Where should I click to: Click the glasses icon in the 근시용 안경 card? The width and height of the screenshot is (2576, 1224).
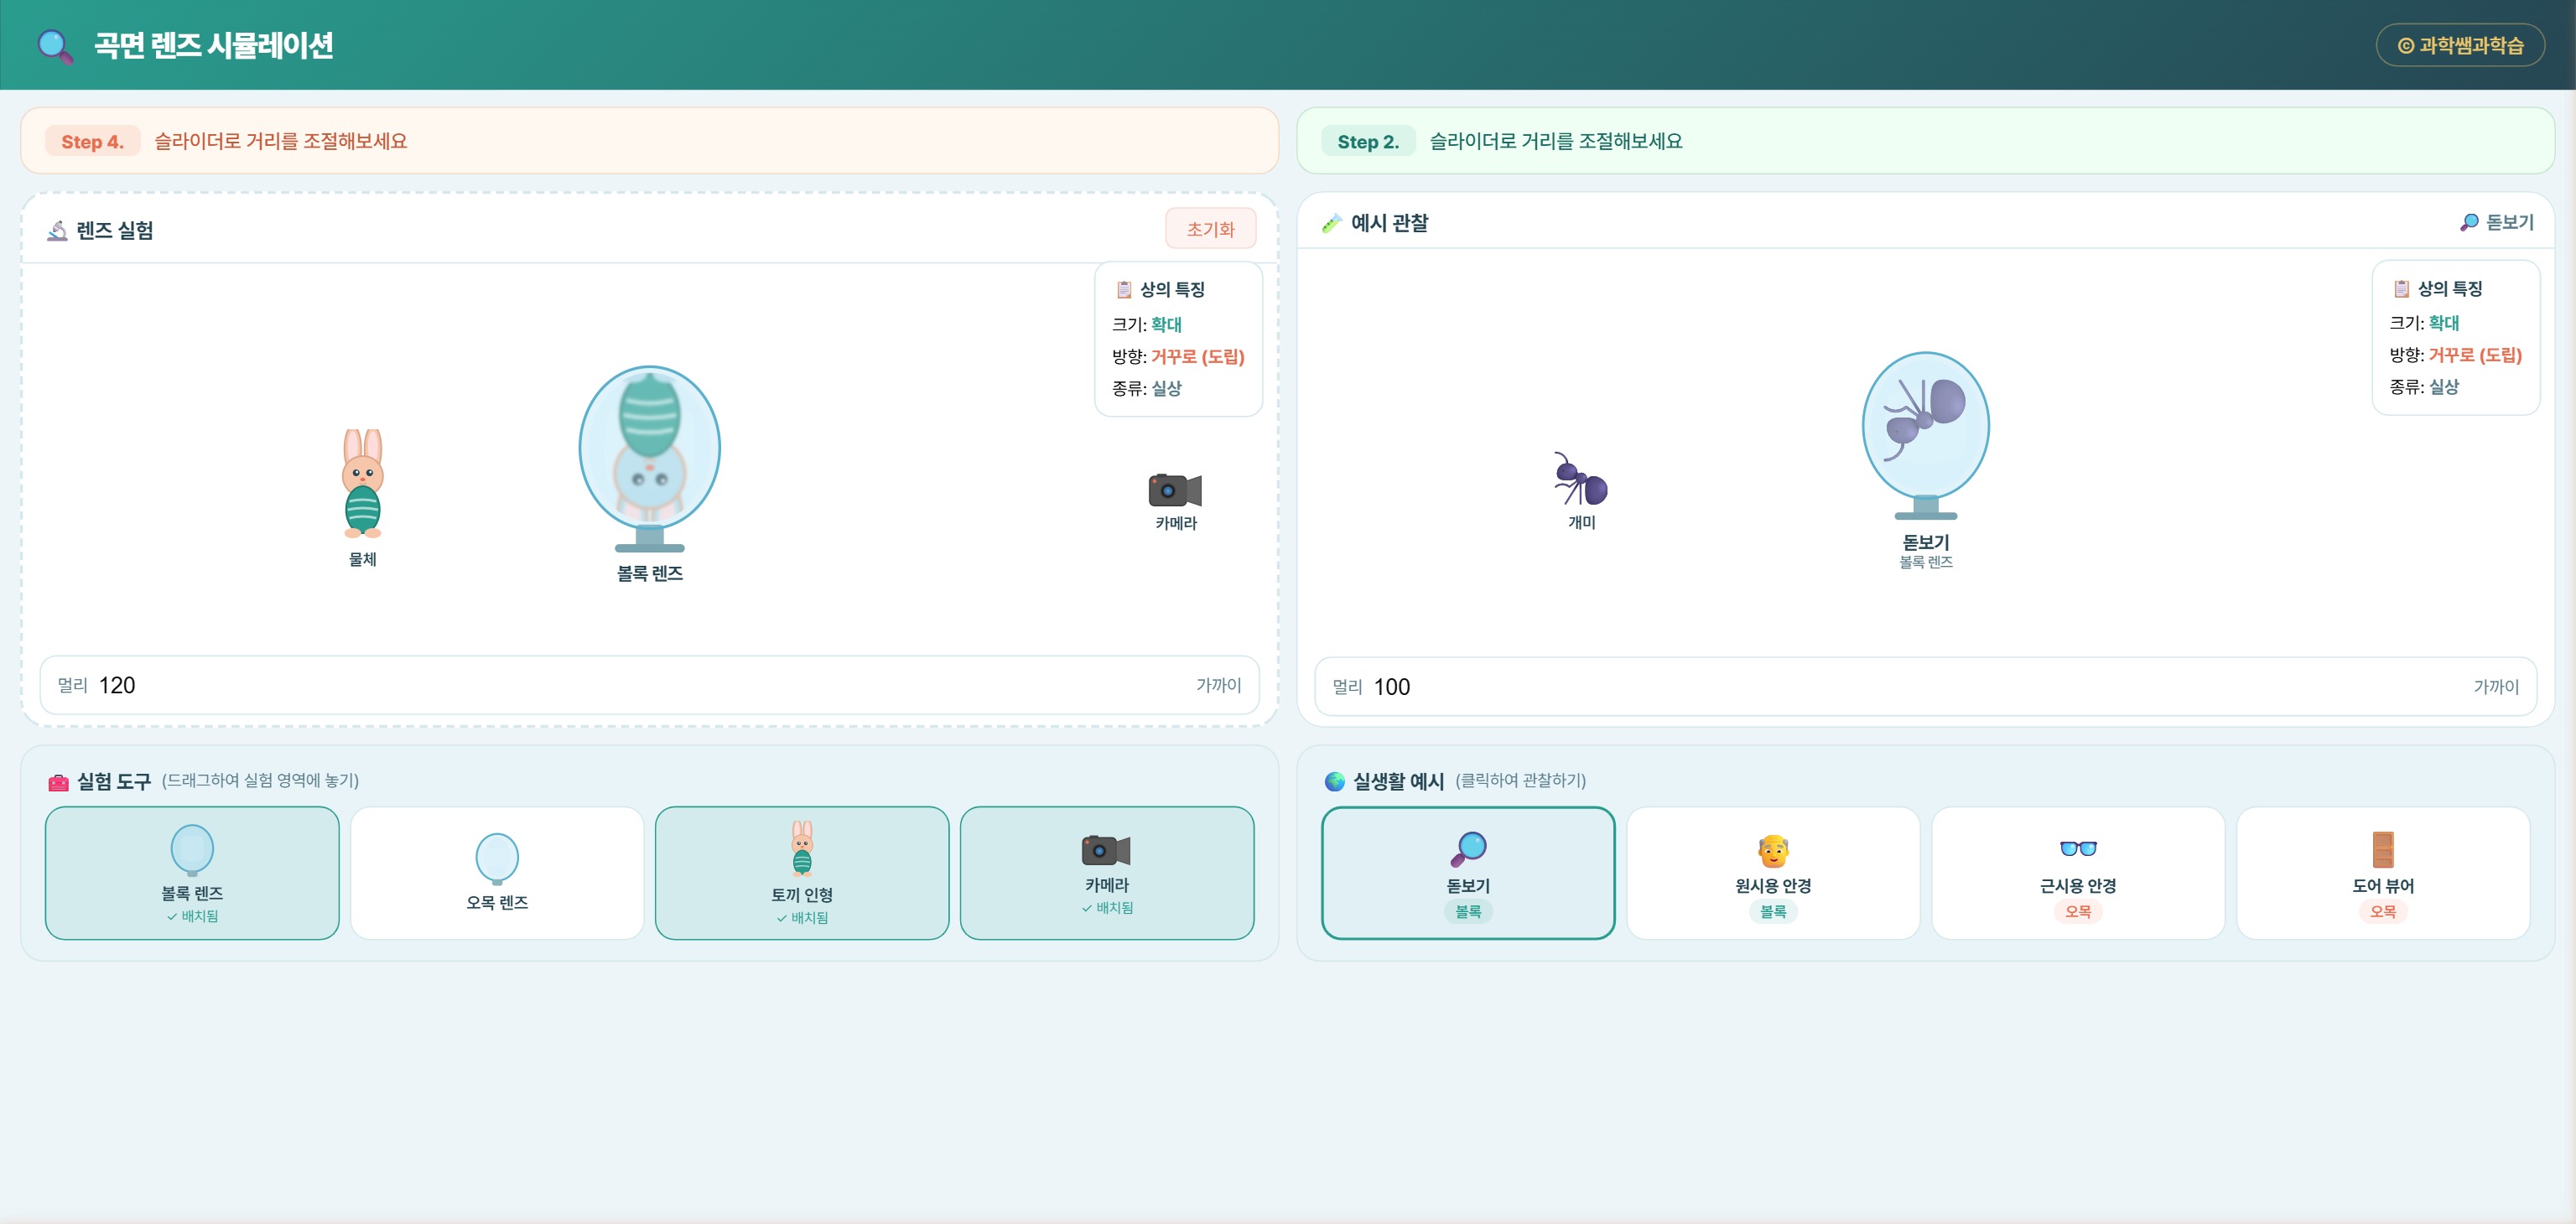coord(2078,848)
